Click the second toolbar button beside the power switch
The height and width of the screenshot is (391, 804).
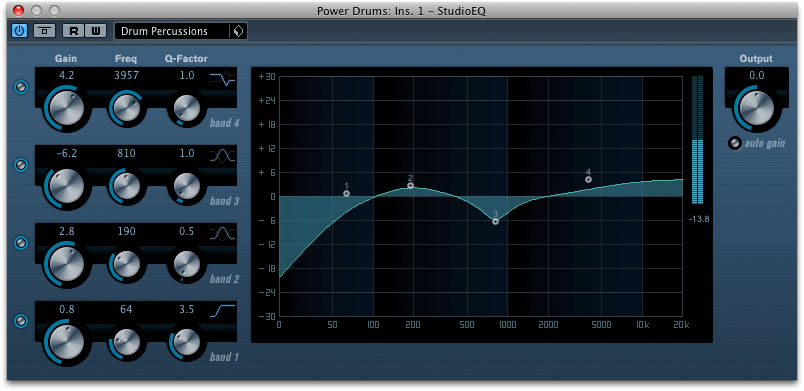click(45, 31)
